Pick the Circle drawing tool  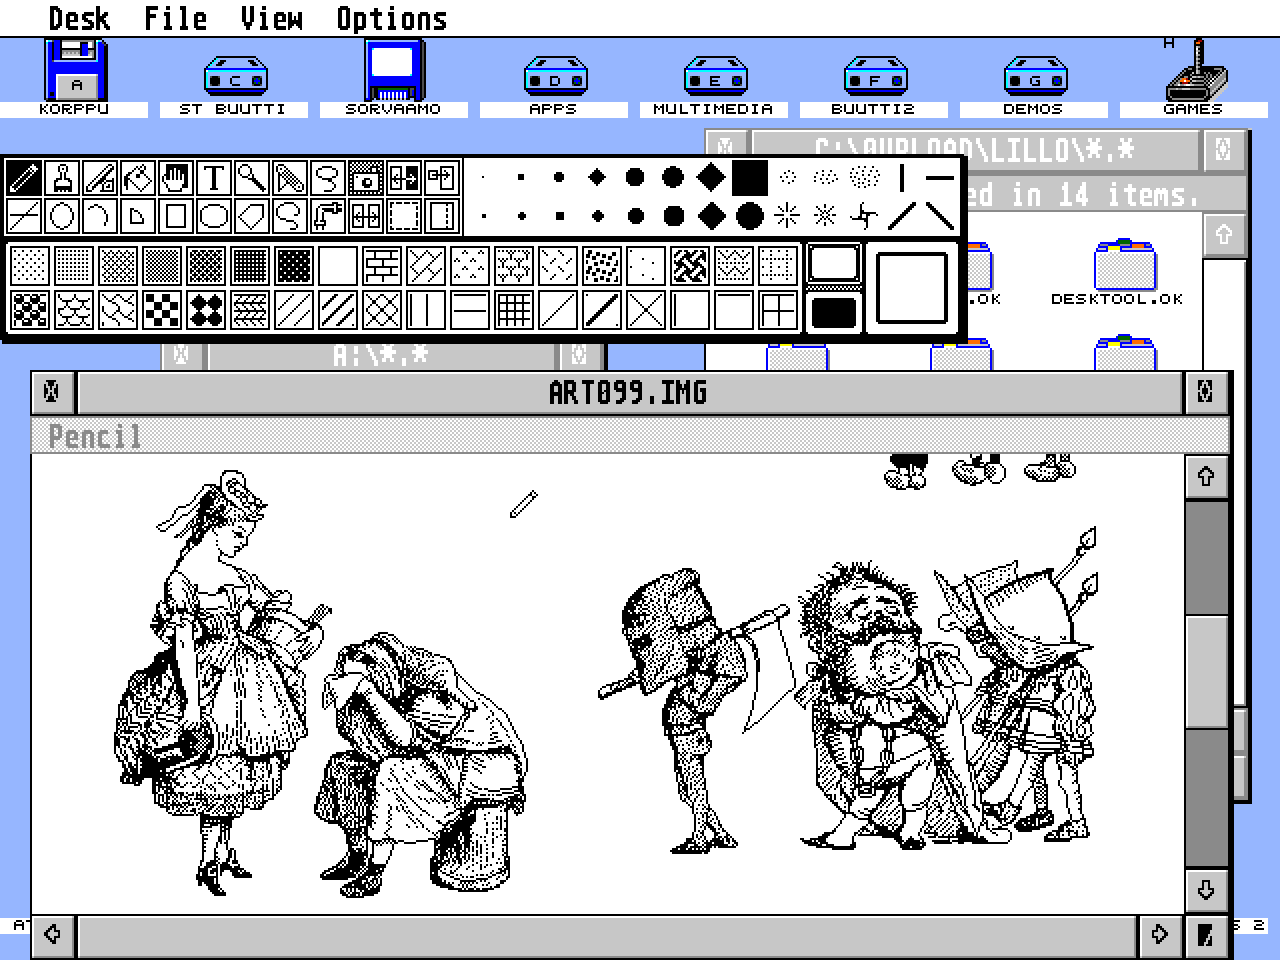[x=62, y=214]
